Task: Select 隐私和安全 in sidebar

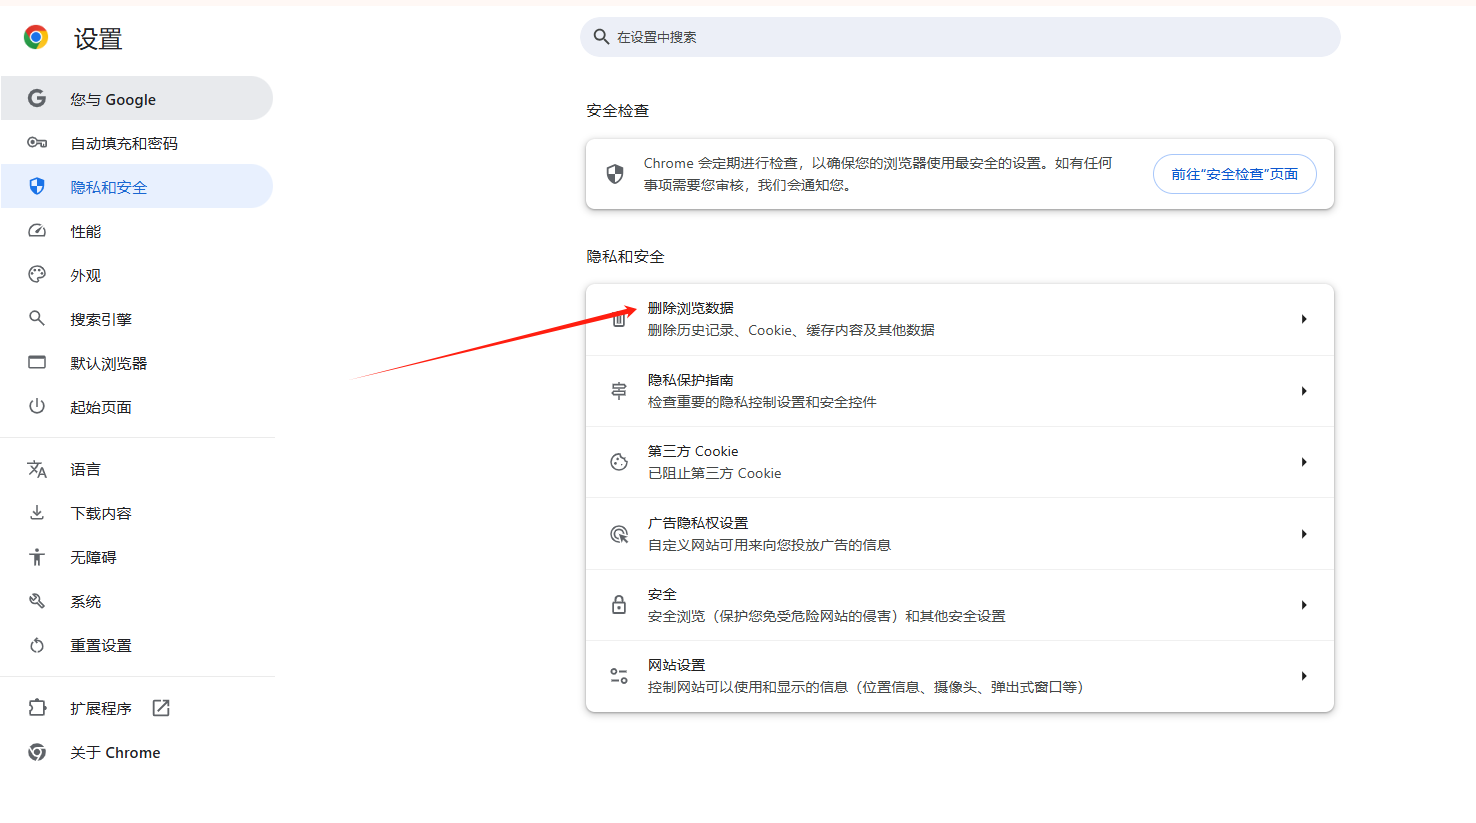Action: click(x=136, y=186)
